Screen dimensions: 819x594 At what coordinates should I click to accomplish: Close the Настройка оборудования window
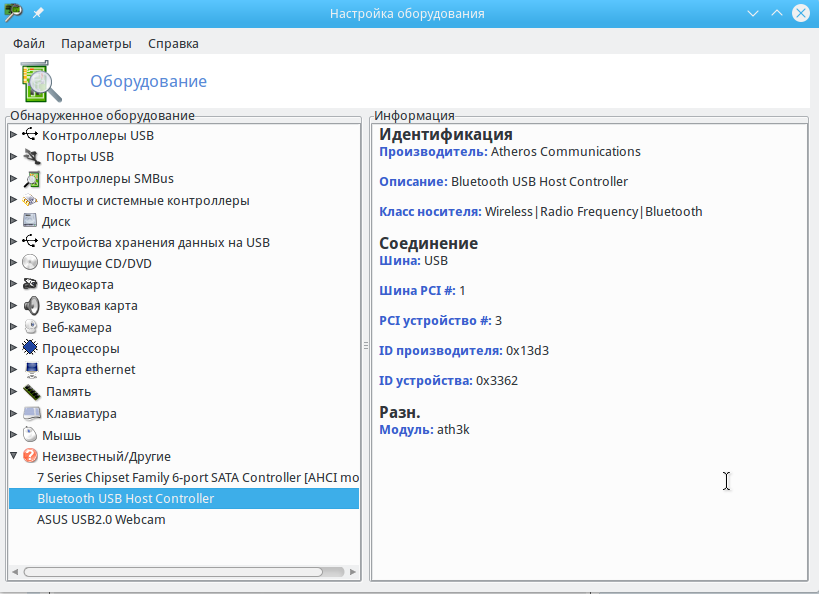click(801, 13)
